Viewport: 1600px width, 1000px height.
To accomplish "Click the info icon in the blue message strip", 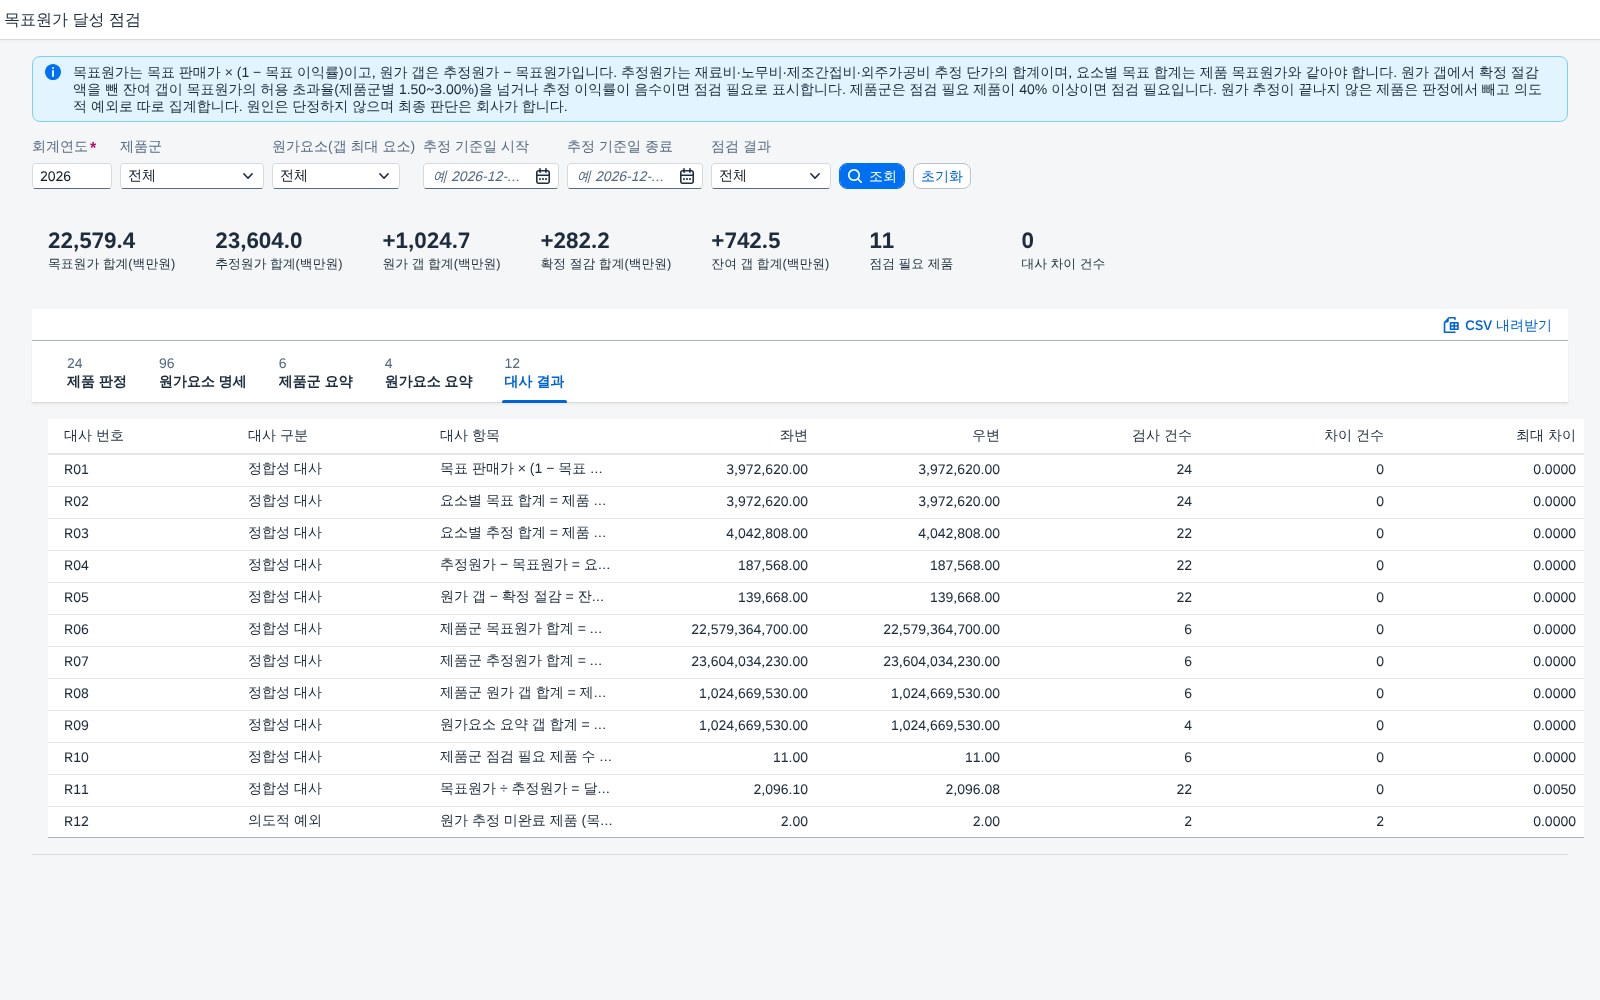I will pos(53,72).
